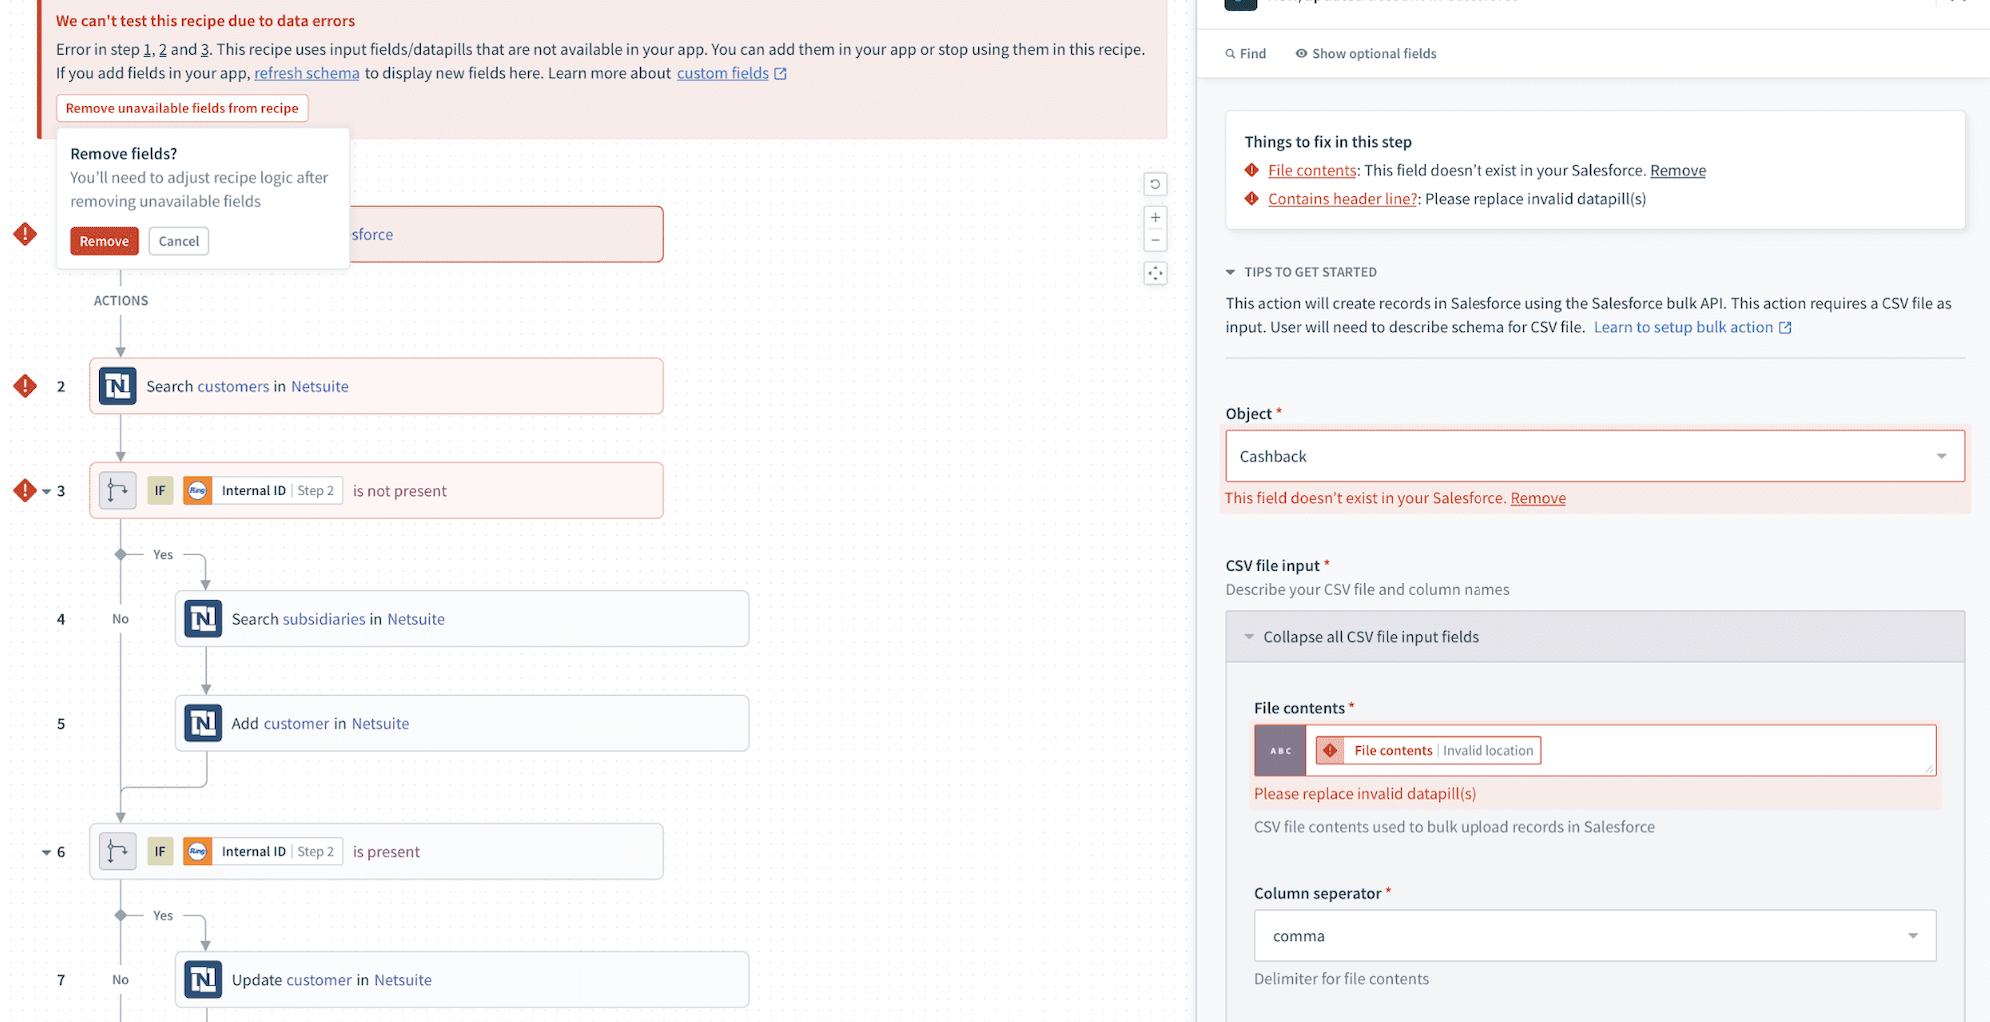Collapse step 6 using its arrow
The image size is (1990, 1022).
click(46, 853)
